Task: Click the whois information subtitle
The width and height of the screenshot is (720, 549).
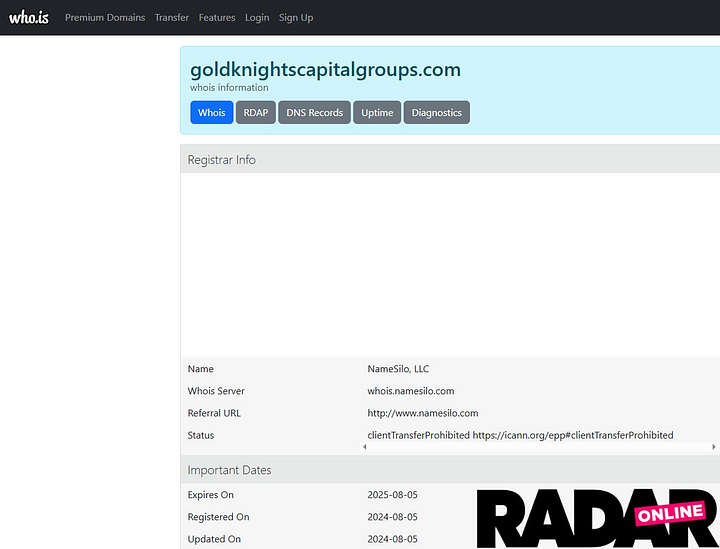Action: coord(229,87)
